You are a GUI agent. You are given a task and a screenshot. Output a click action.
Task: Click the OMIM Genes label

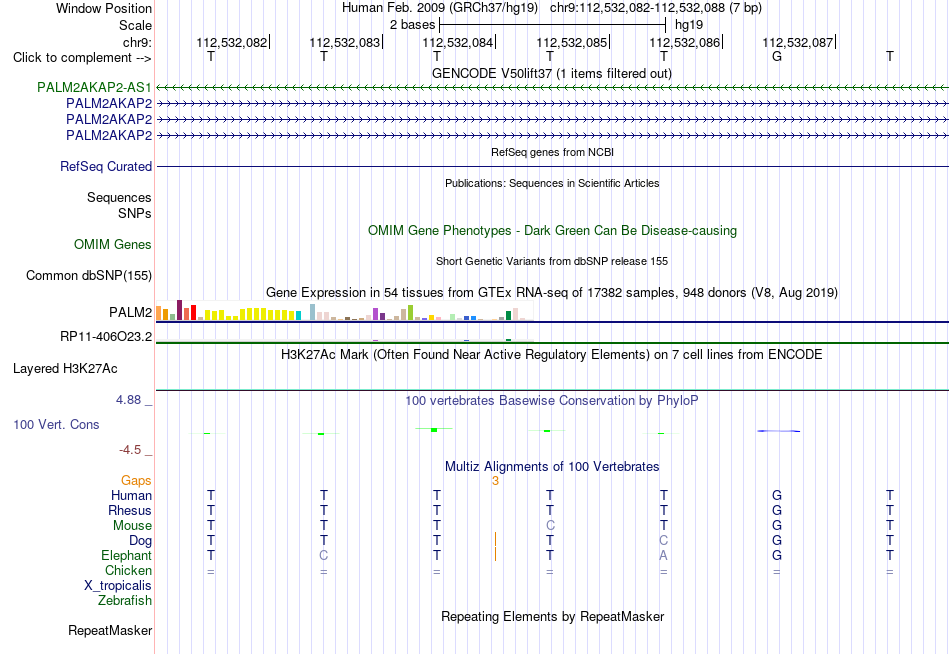(x=113, y=244)
